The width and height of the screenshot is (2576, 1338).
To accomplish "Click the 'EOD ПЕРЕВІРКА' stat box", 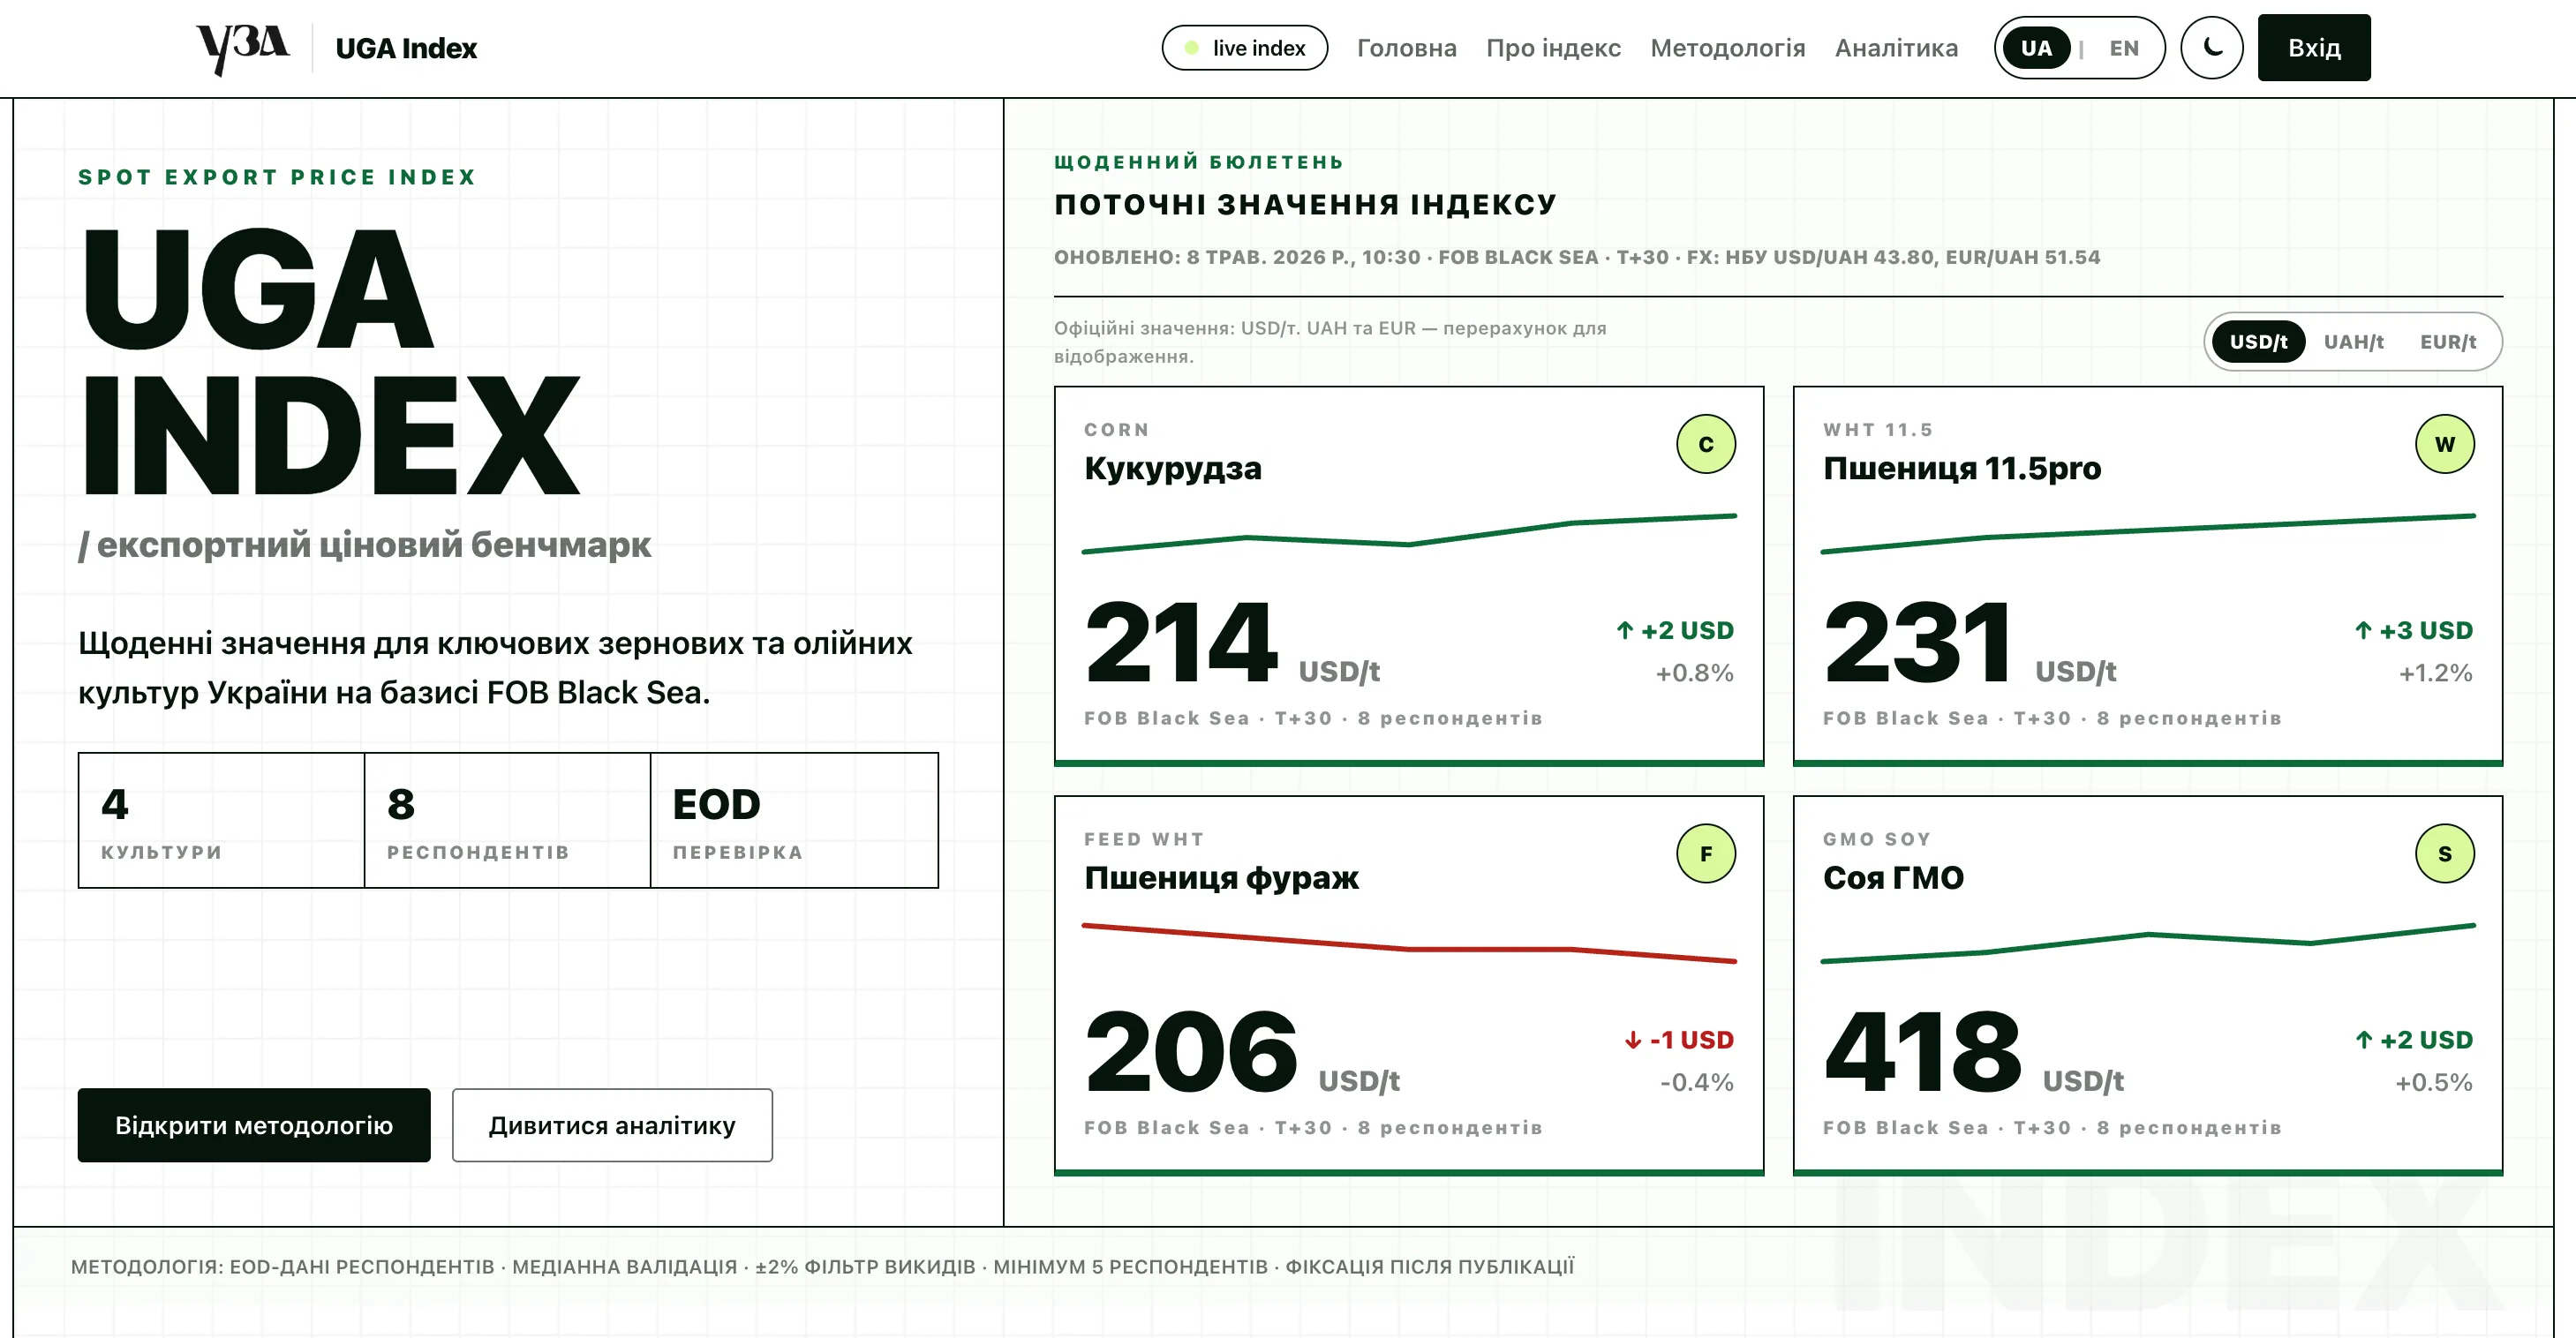I will click(x=794, y=820).
